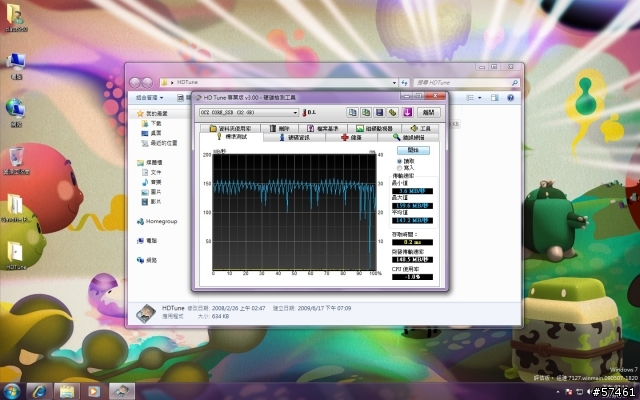Viewport: 640px width, 400px height.
Task: Click the benchmark graph area
Action: [294, 212]
